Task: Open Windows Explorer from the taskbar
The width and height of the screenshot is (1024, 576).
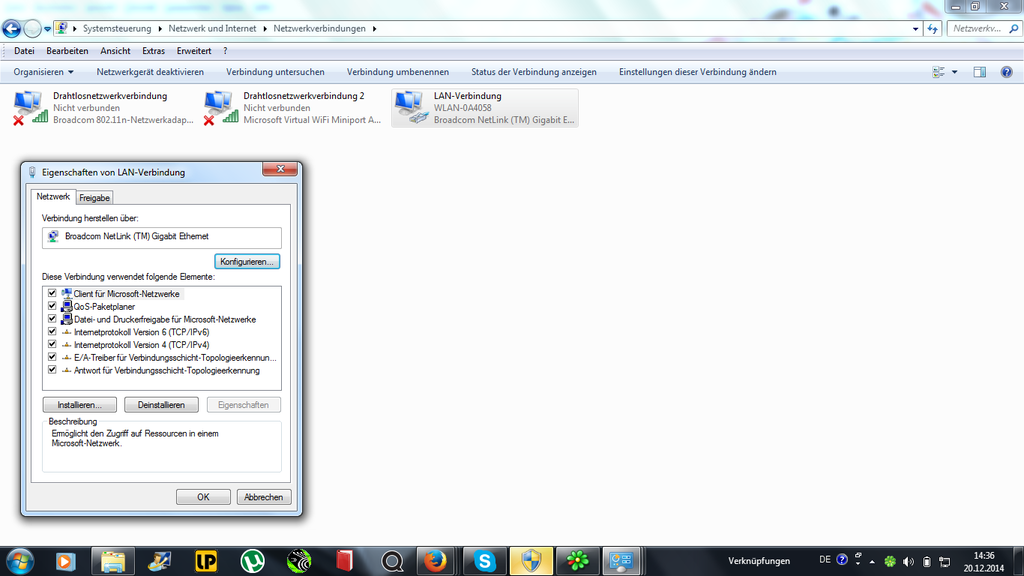Action: click(113, 561)
